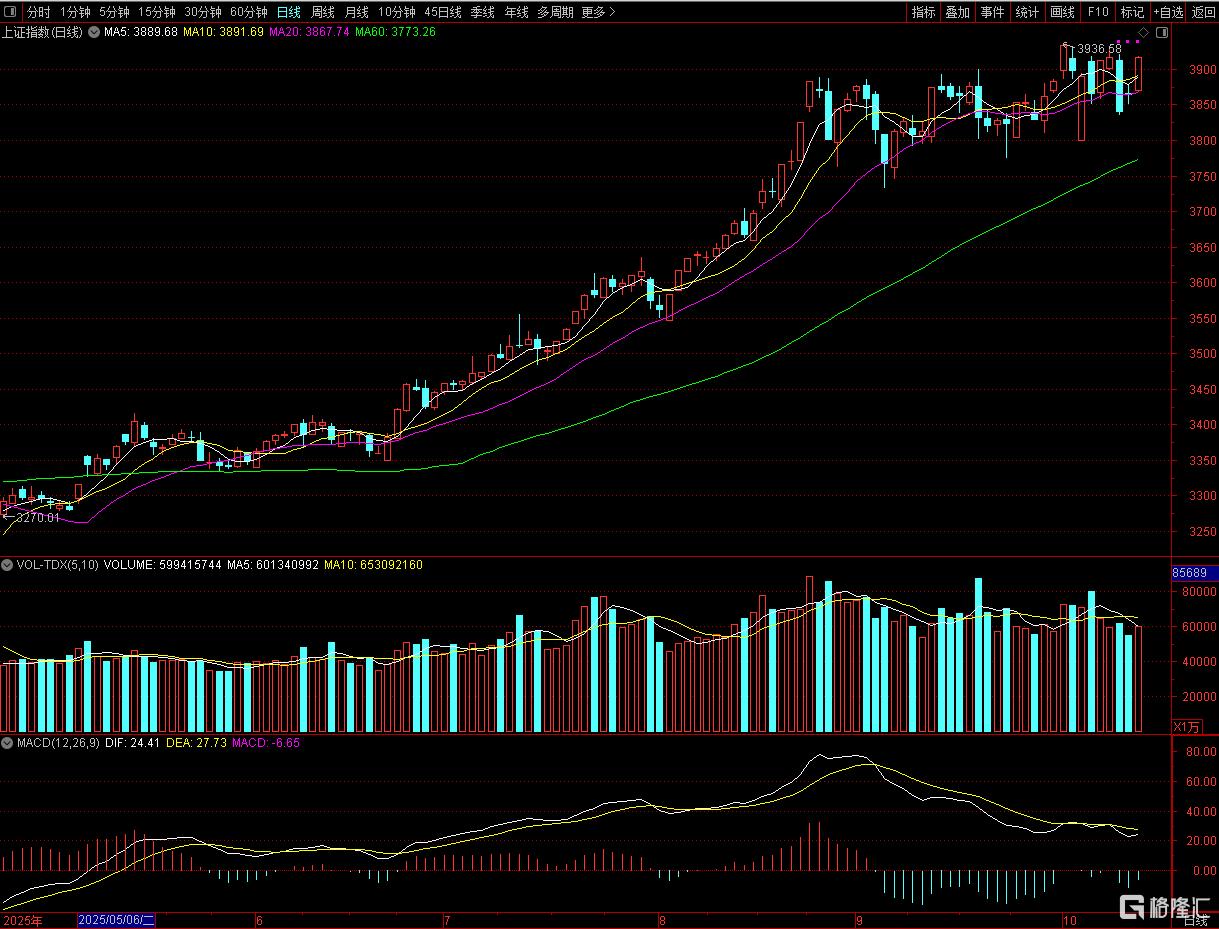The image size is (1219, 929).
Task: Select the 月线 monthly period tab
Action: [x=356, y=12]
